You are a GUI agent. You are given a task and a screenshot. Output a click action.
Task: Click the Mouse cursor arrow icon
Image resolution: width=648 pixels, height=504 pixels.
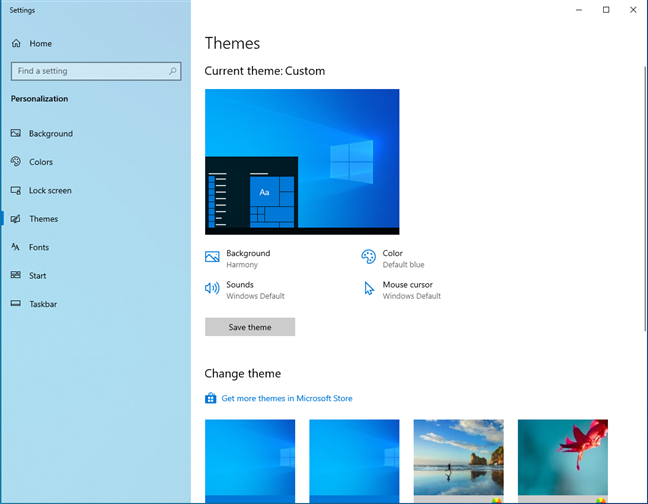pyautogui.click(x=369, y=288)
